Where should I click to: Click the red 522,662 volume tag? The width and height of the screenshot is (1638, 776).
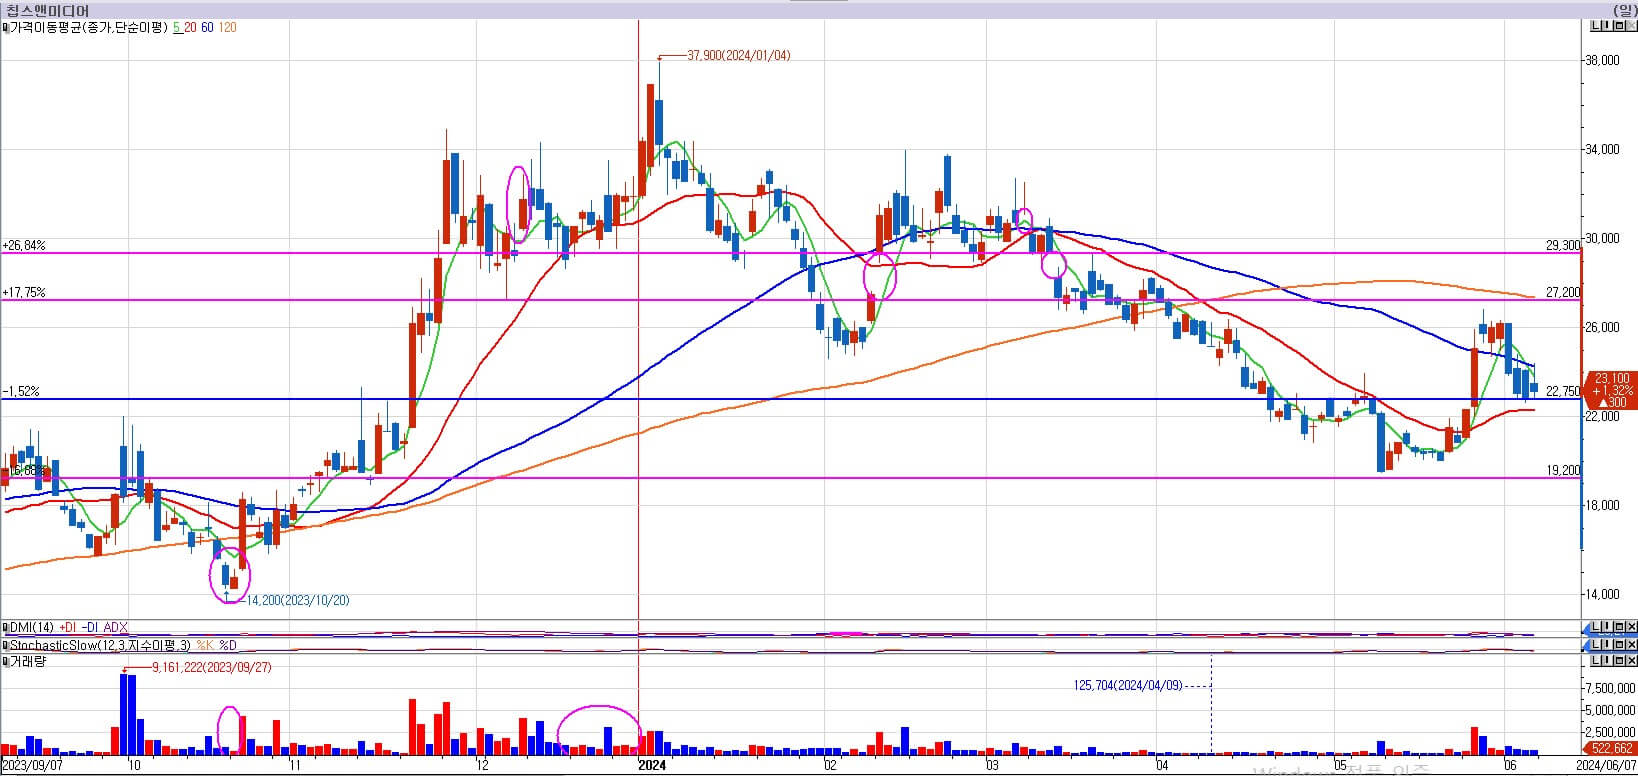(x=1610, y=748)
